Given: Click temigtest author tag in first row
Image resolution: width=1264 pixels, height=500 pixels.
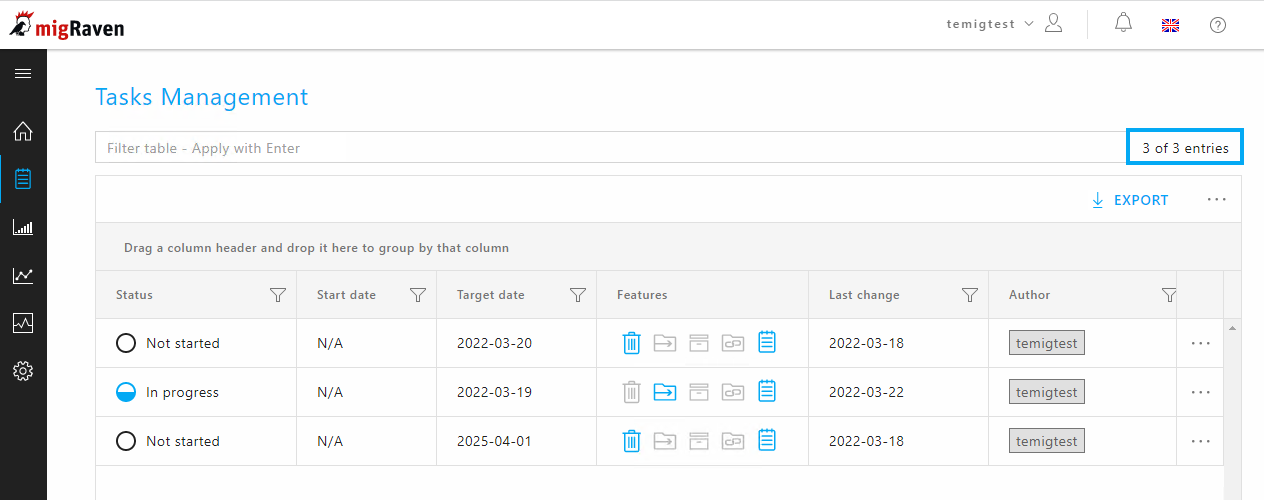Looking at the screenshot, I should (x=1047, y=343).
